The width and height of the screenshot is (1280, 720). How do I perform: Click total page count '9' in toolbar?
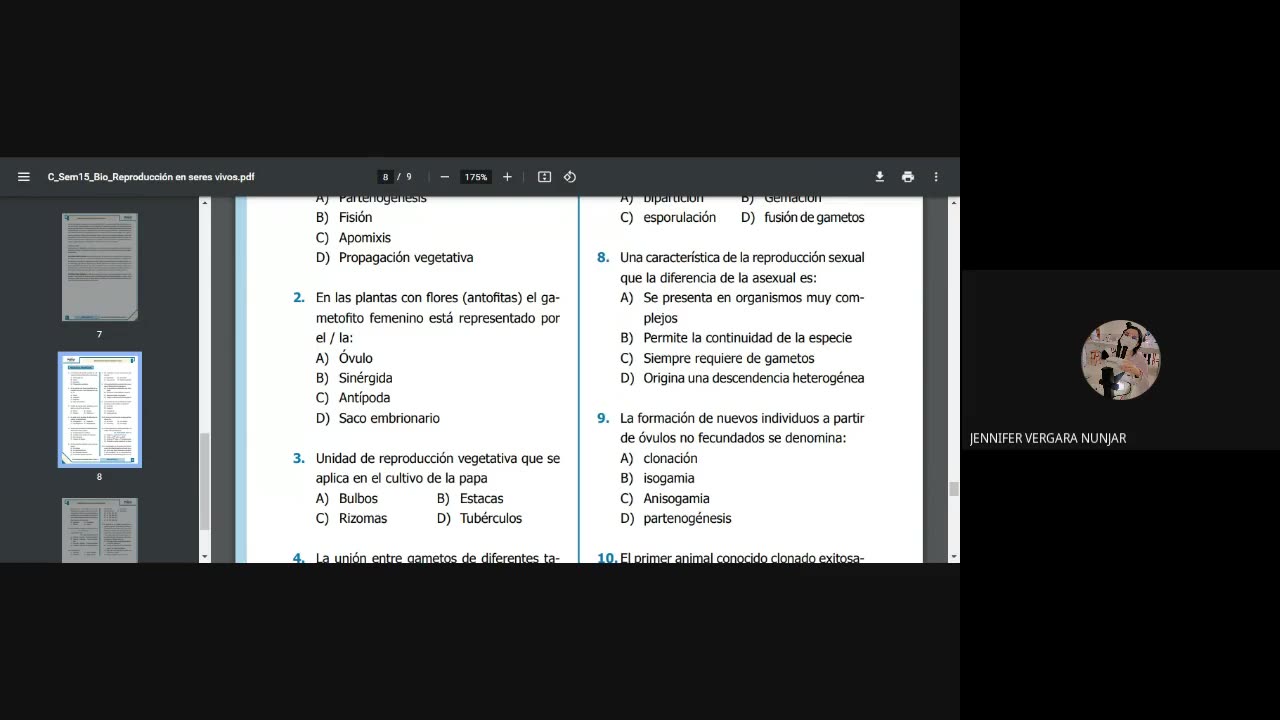(409, 177)
